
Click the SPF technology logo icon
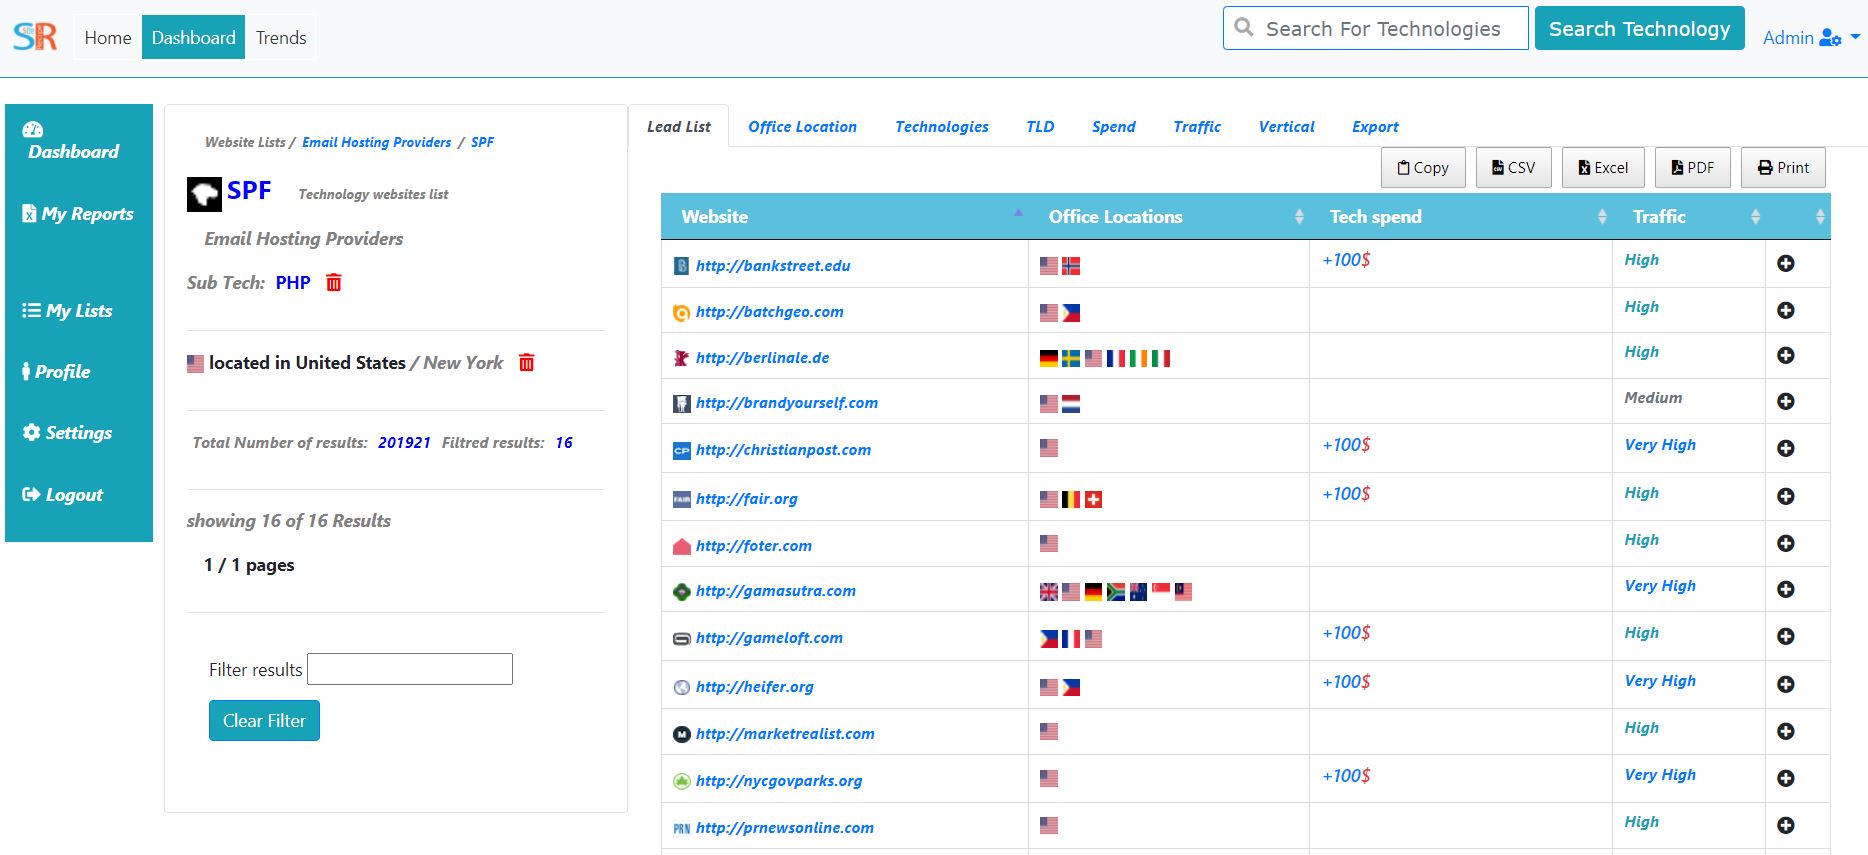click(204, 194)
